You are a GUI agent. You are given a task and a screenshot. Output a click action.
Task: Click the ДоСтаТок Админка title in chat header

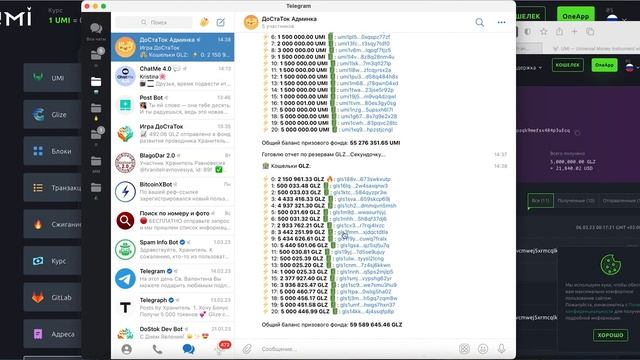coord(289,19)
